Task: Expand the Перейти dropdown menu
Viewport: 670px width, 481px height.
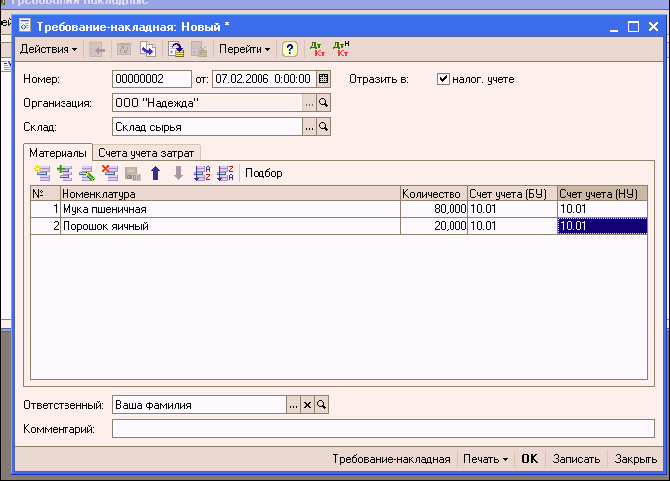Action: (245, 48)
